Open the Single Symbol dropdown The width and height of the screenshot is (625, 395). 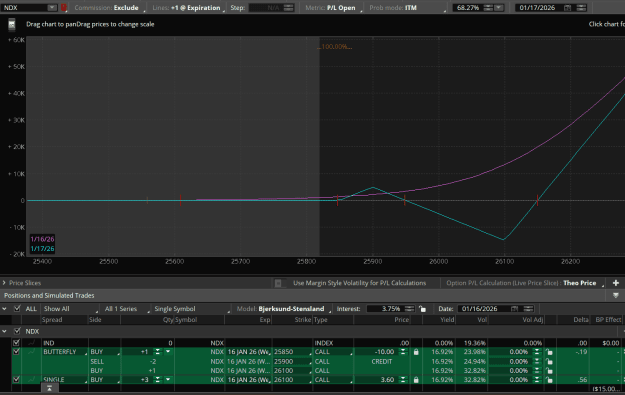(192, 309)
